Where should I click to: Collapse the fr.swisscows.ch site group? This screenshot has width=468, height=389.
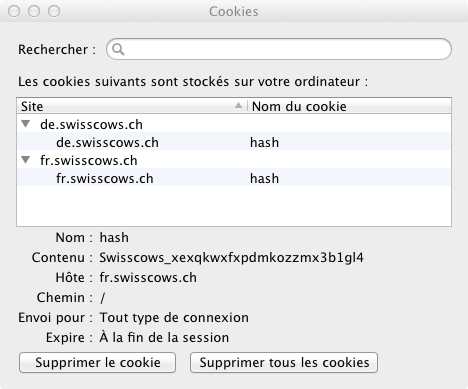[26, 160]
